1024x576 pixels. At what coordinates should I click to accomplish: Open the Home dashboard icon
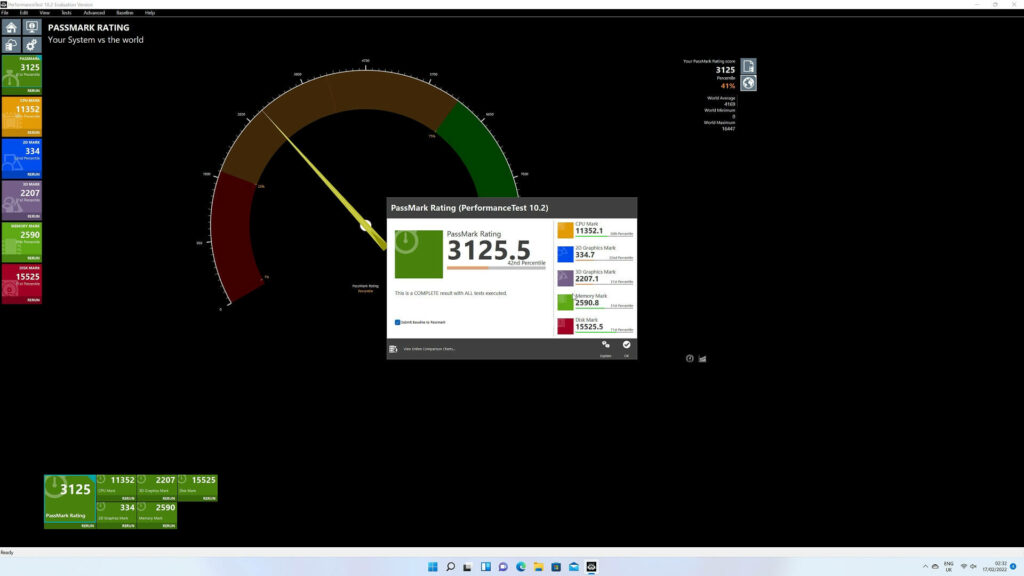coord(11,27)
